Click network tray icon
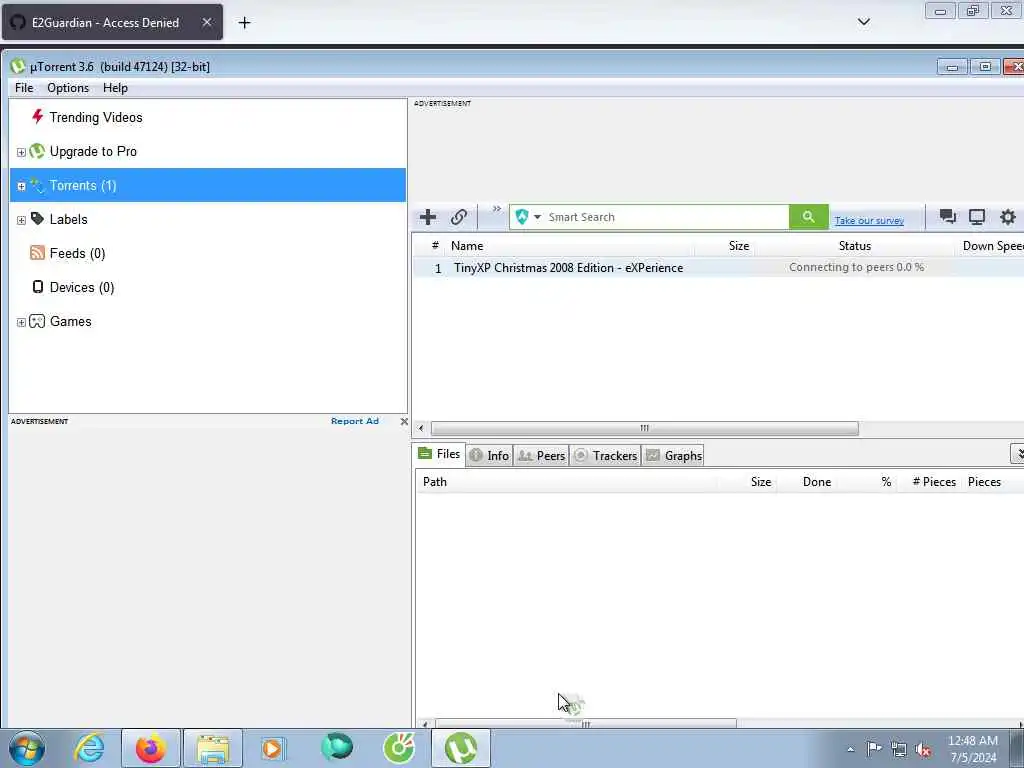The image size is (1024, 768). tap(899, 749)
